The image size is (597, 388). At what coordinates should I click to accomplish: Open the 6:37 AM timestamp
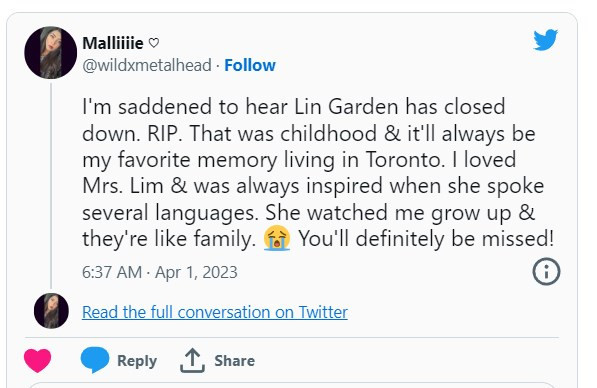[112, 272]
